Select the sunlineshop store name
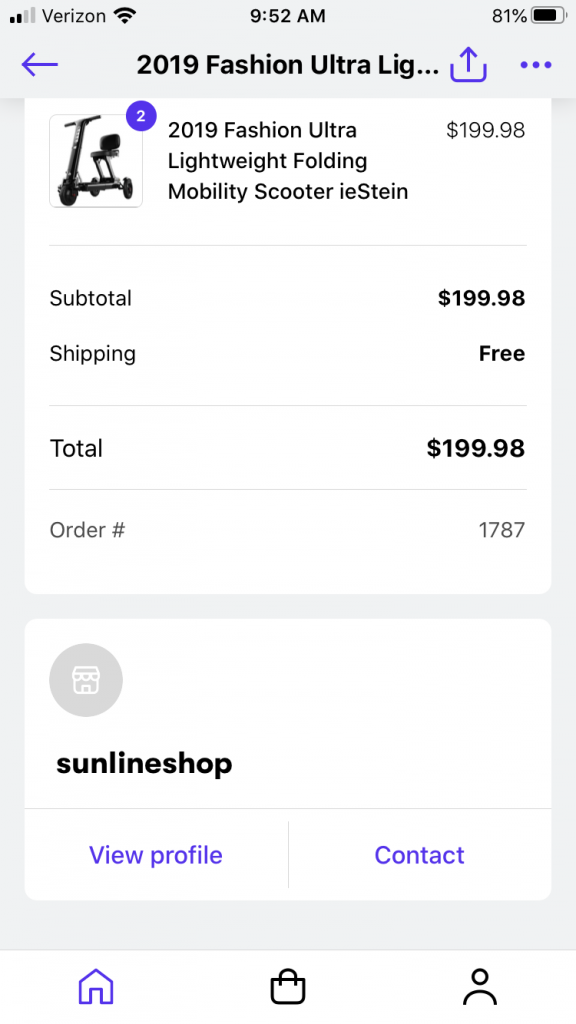Image resolution: width=576 pixels, height=1024 pixels. click(x=144, y=763)
